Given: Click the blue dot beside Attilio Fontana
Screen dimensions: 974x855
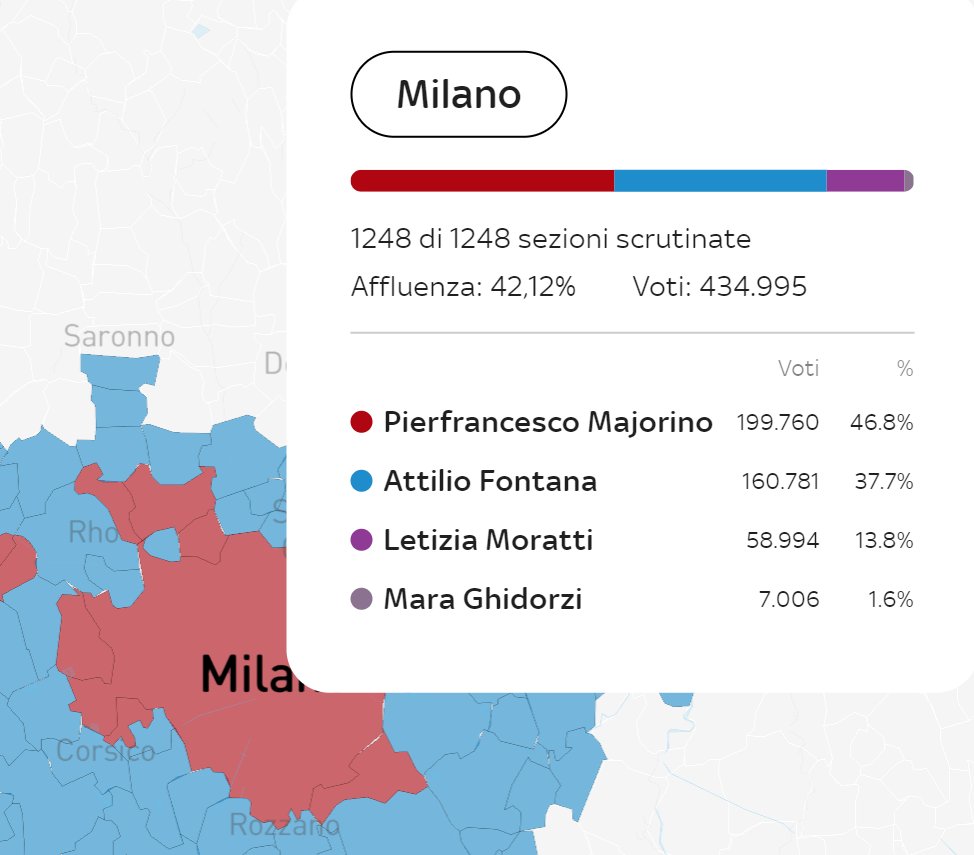Looking at the screenshot, I should tap(362, 482).
